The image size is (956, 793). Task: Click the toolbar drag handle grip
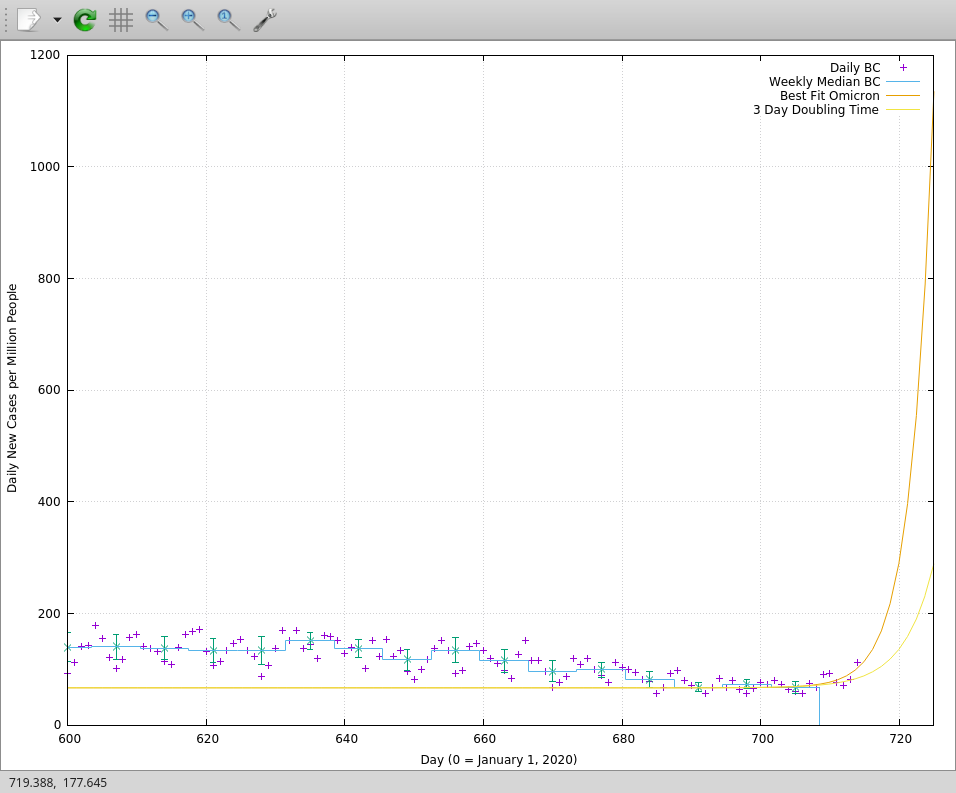(6, 20)
